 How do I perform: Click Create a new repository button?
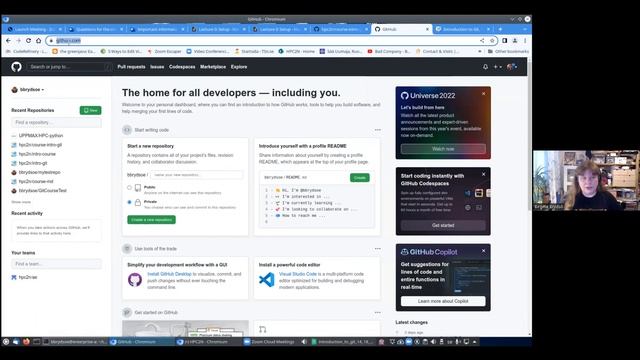(151, 220)
